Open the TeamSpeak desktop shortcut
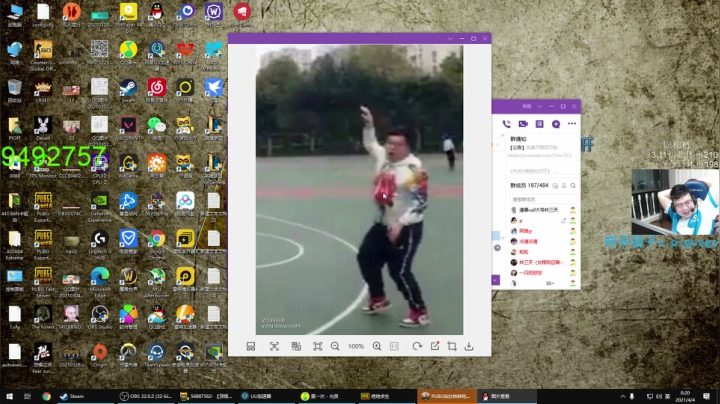Screen dimensions: 720x404 point(157,356)
